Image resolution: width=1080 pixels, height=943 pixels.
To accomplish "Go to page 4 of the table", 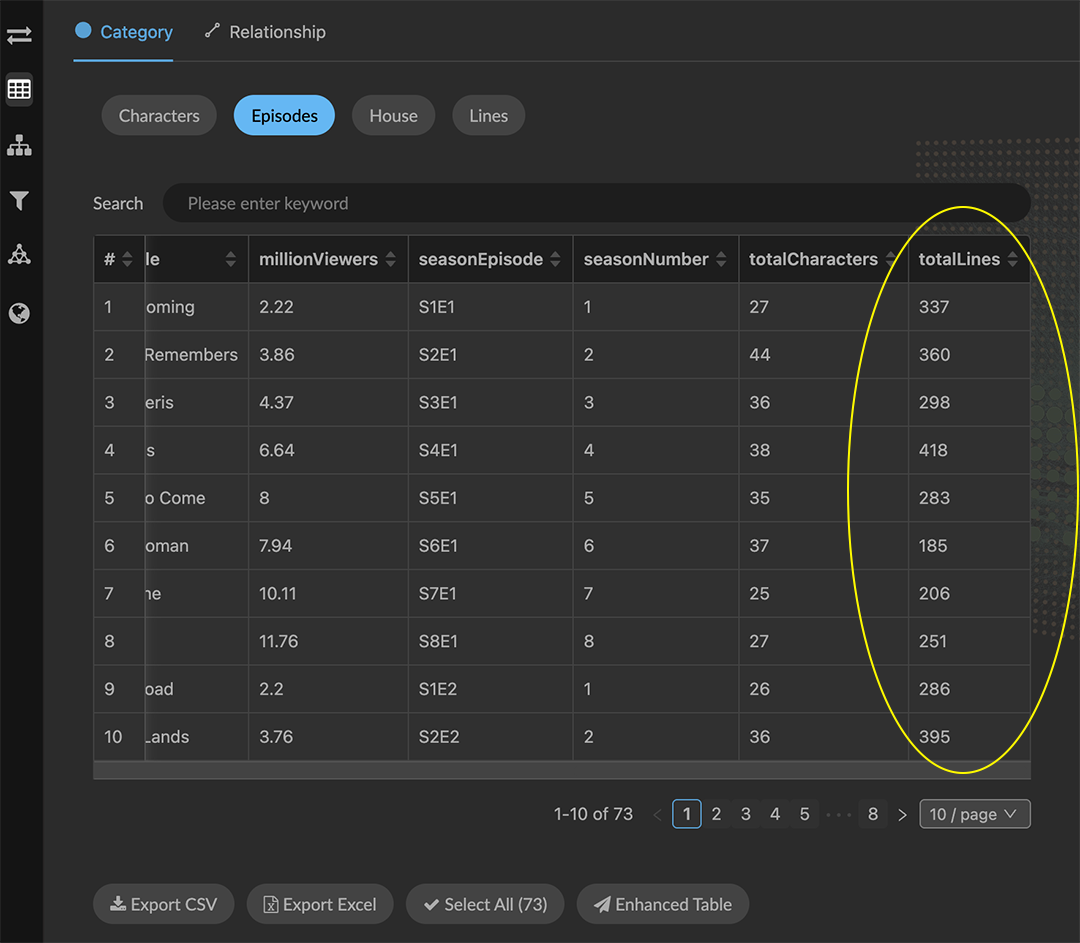I will (x=775, y=813).
